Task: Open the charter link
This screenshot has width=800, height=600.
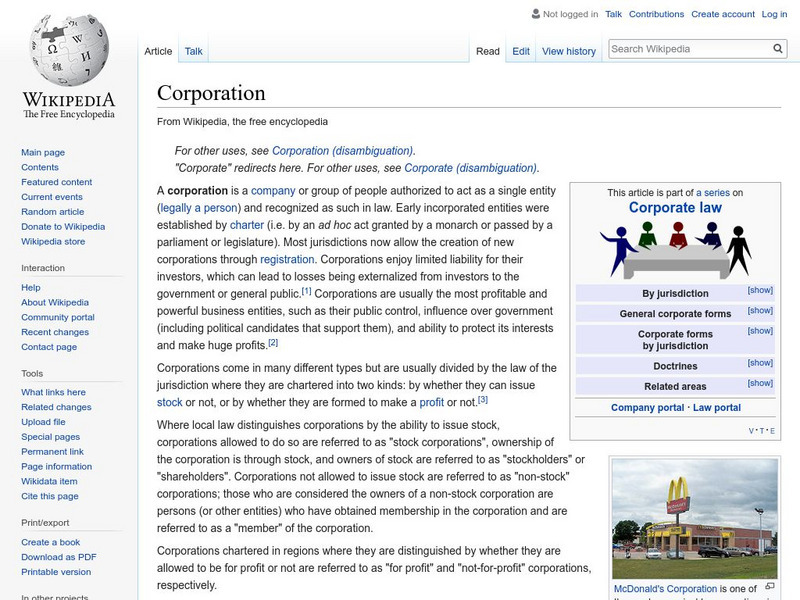Action: pyautogui.click(x=247, y=225)
